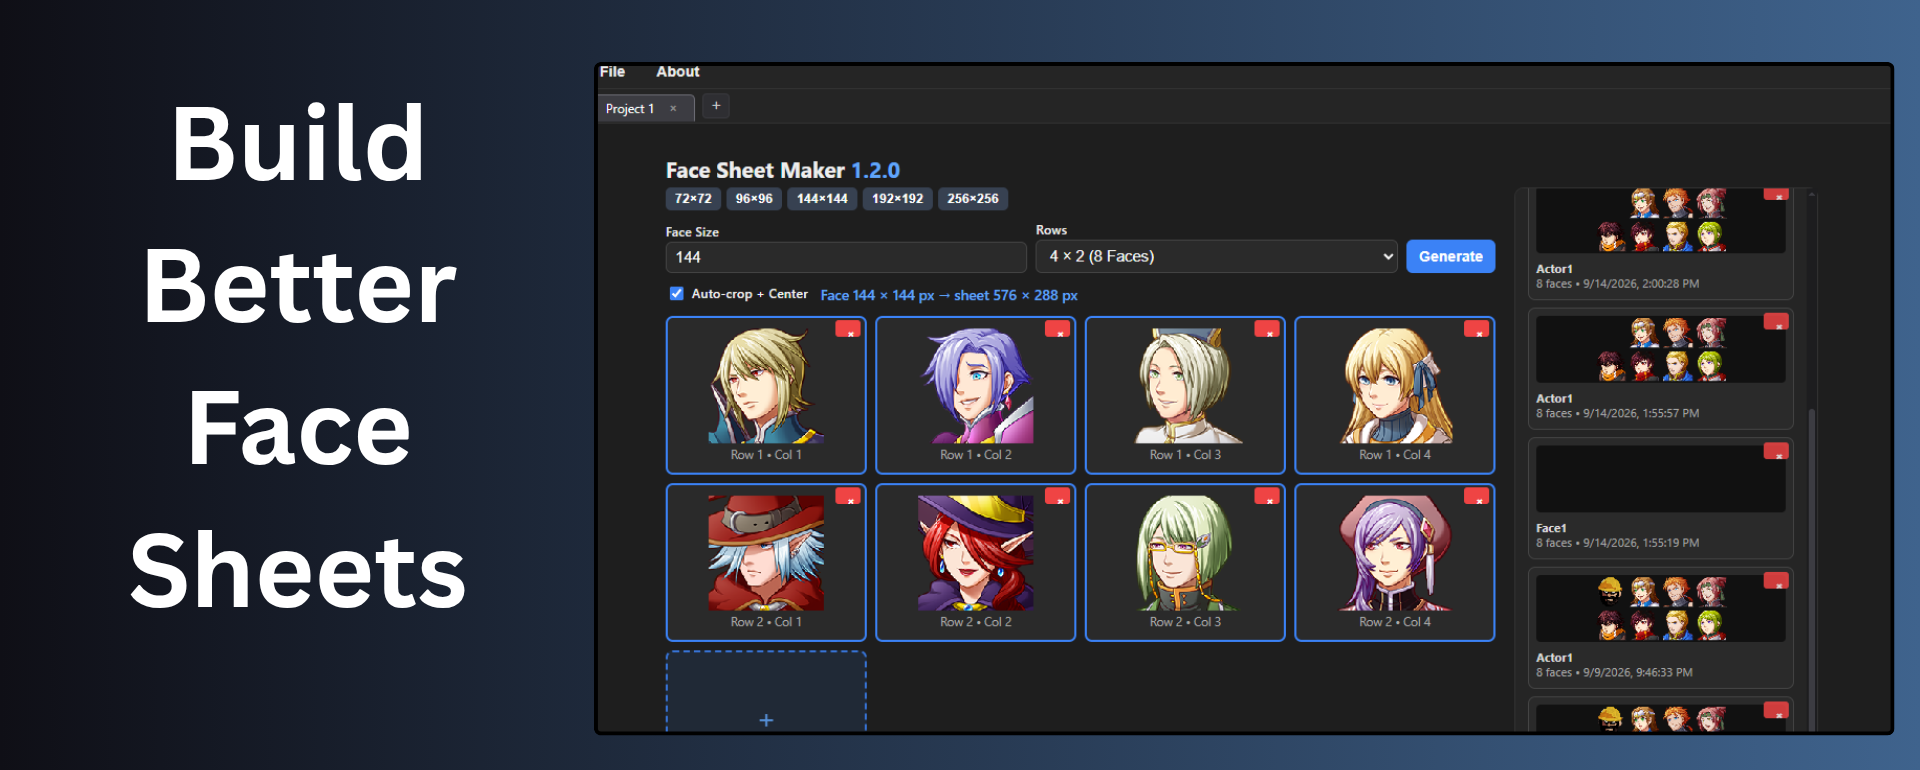Remove the face in Row 2 Col 1
Viewport: 1920px width, 770px height.
848,496
